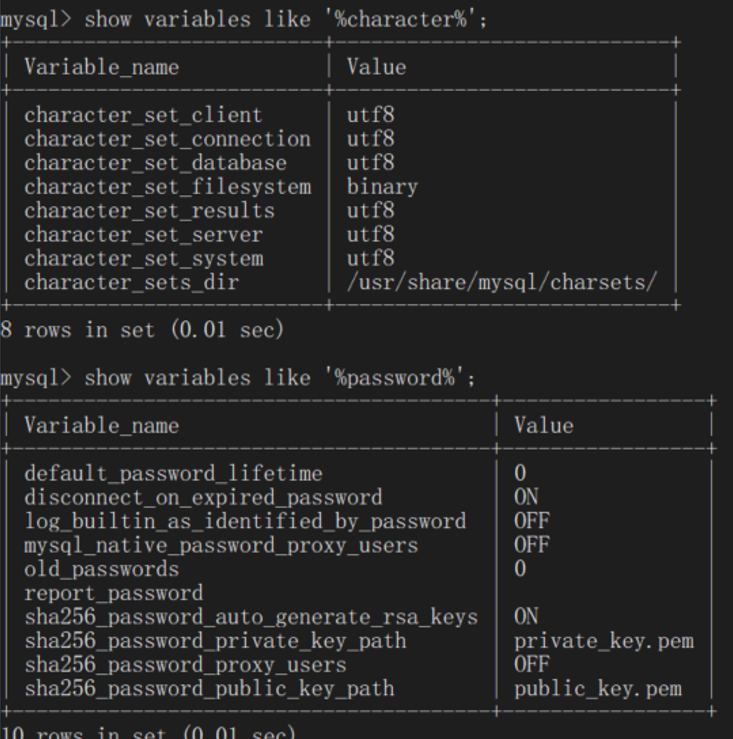This screenshot has height=739, width=733.
Task: Click the character_sets_dir variable name
Action: pos(131,283)
